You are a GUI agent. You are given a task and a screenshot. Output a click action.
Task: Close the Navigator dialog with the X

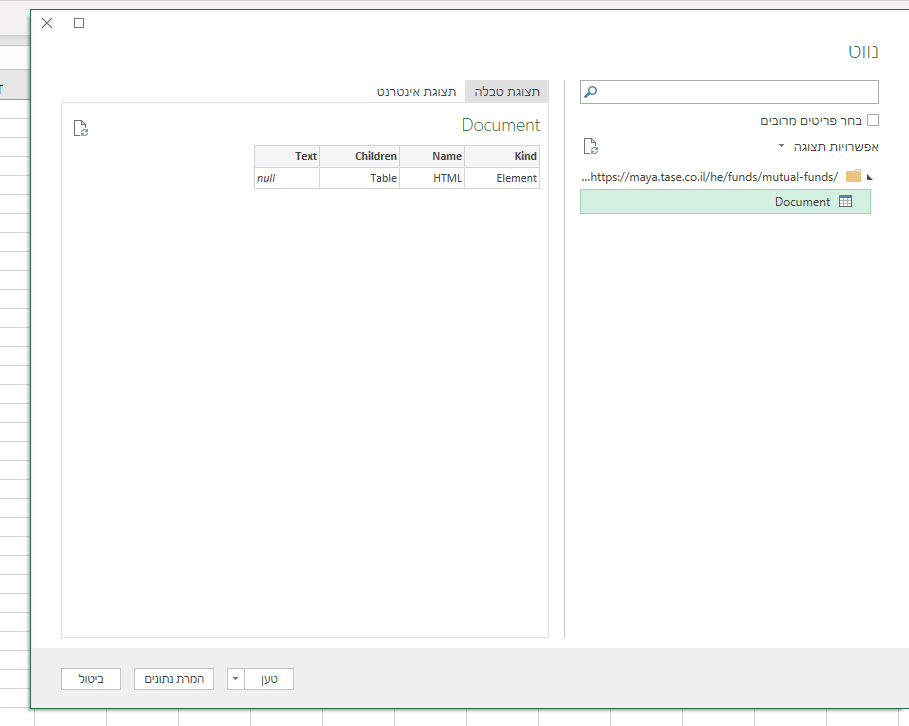tap(47, 23)
